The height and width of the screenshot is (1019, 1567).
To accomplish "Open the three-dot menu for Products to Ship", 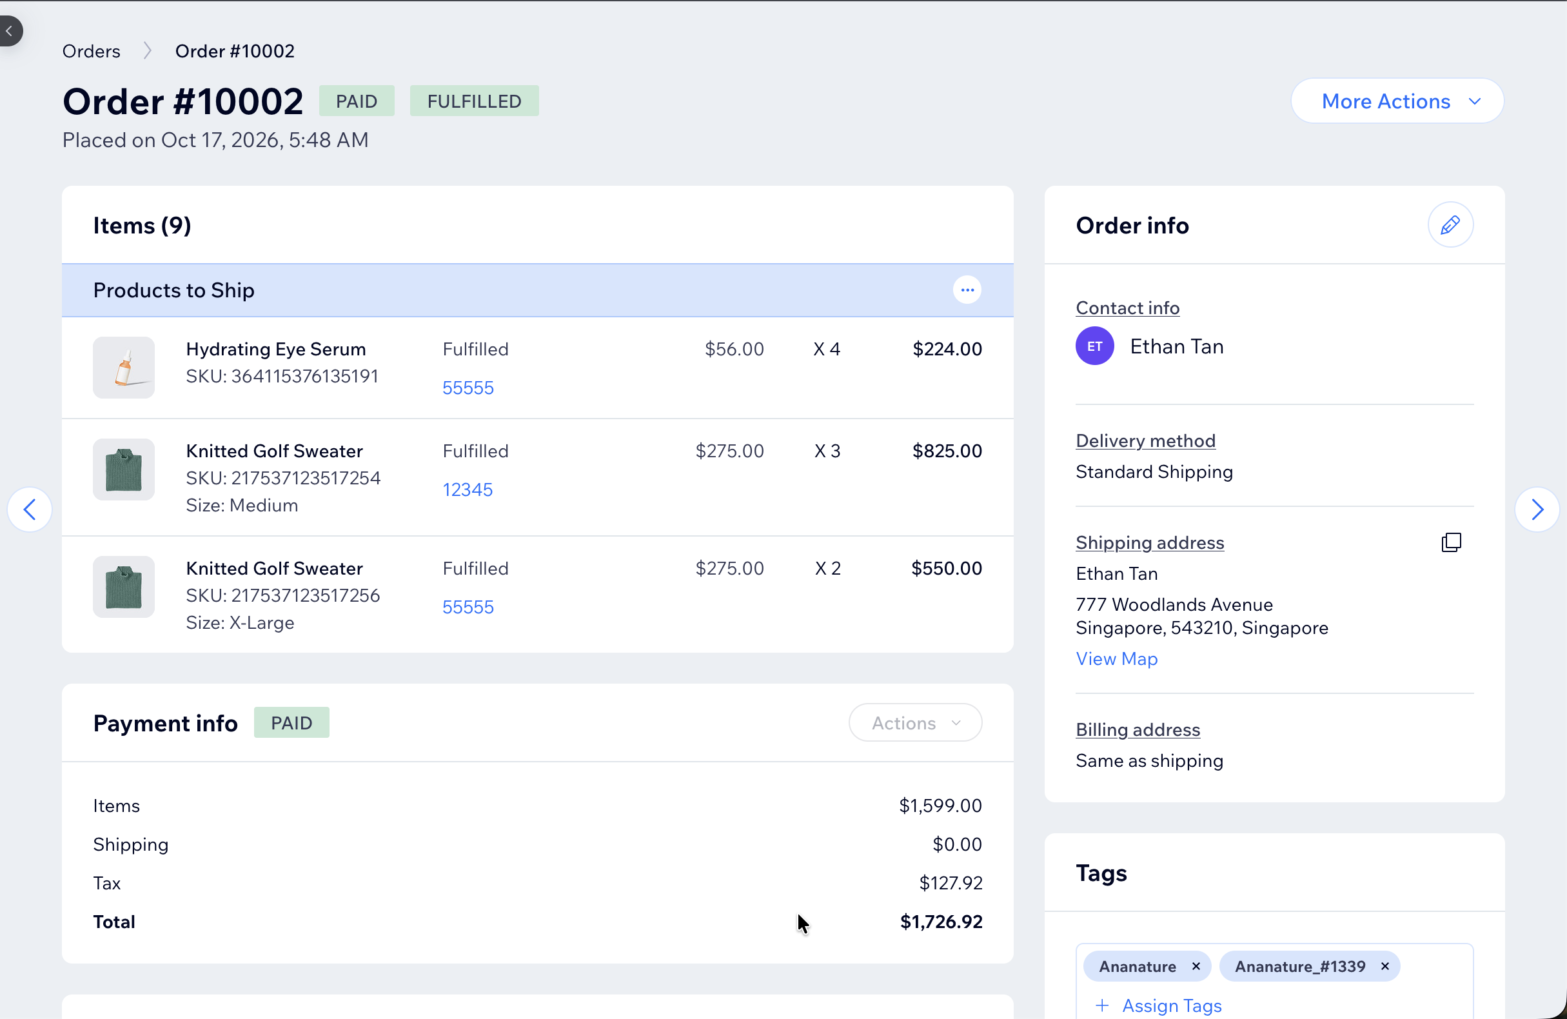I will pyautogui.click(x=967, y=290).
